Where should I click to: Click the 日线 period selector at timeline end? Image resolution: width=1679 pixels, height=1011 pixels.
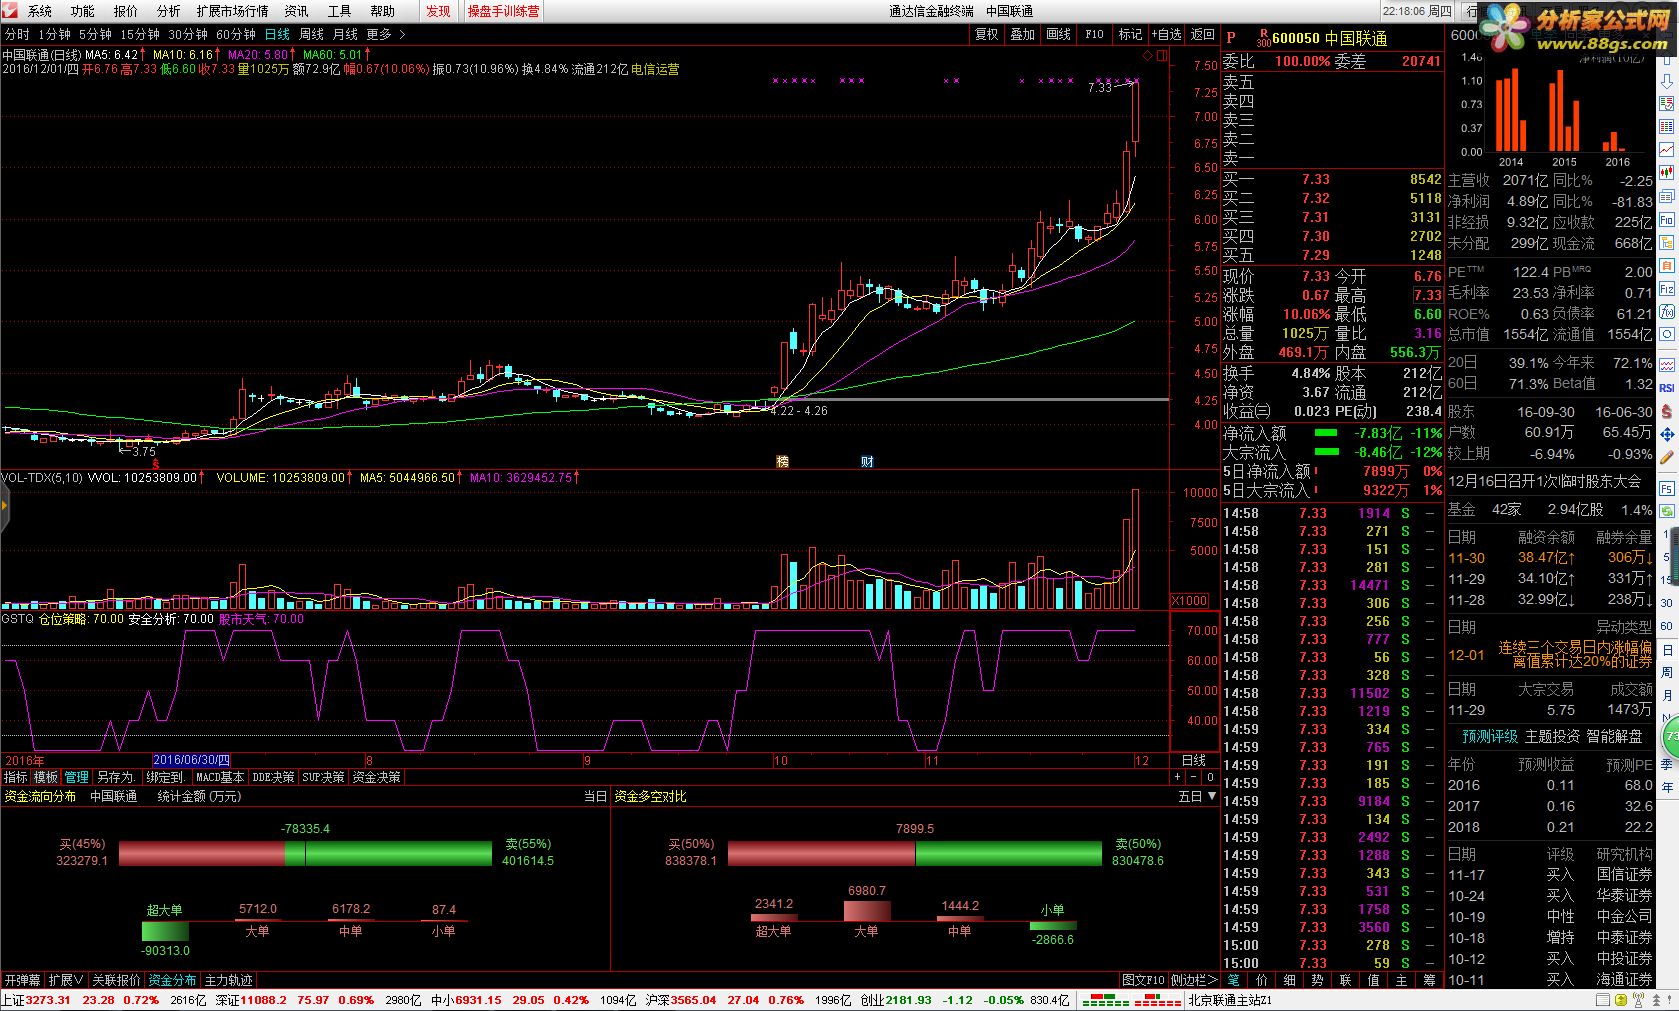(x=1194, y=760)
